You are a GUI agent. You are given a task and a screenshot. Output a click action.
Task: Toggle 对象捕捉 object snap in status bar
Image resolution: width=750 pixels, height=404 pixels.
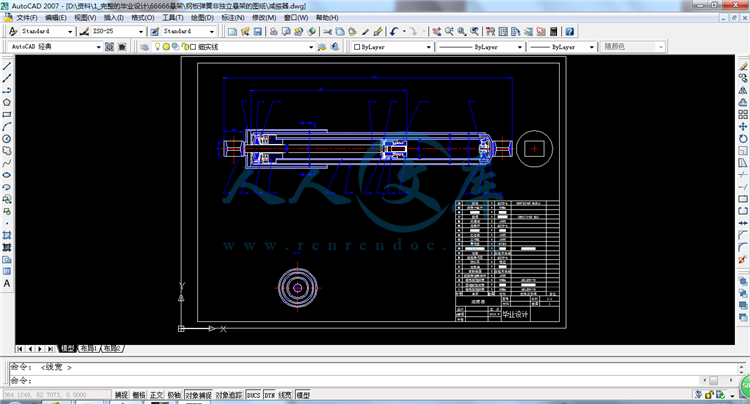[199, 395]
